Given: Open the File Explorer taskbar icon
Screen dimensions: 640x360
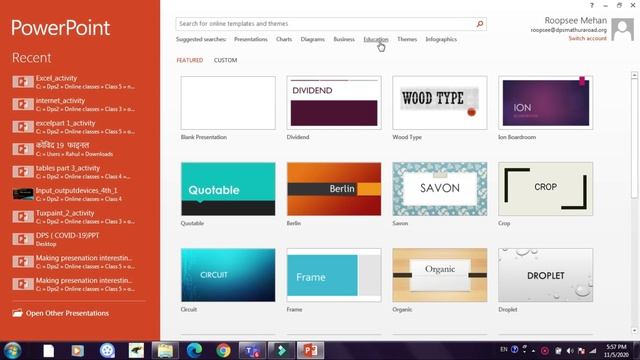Looking at the screenshot, I should point(165,351).
